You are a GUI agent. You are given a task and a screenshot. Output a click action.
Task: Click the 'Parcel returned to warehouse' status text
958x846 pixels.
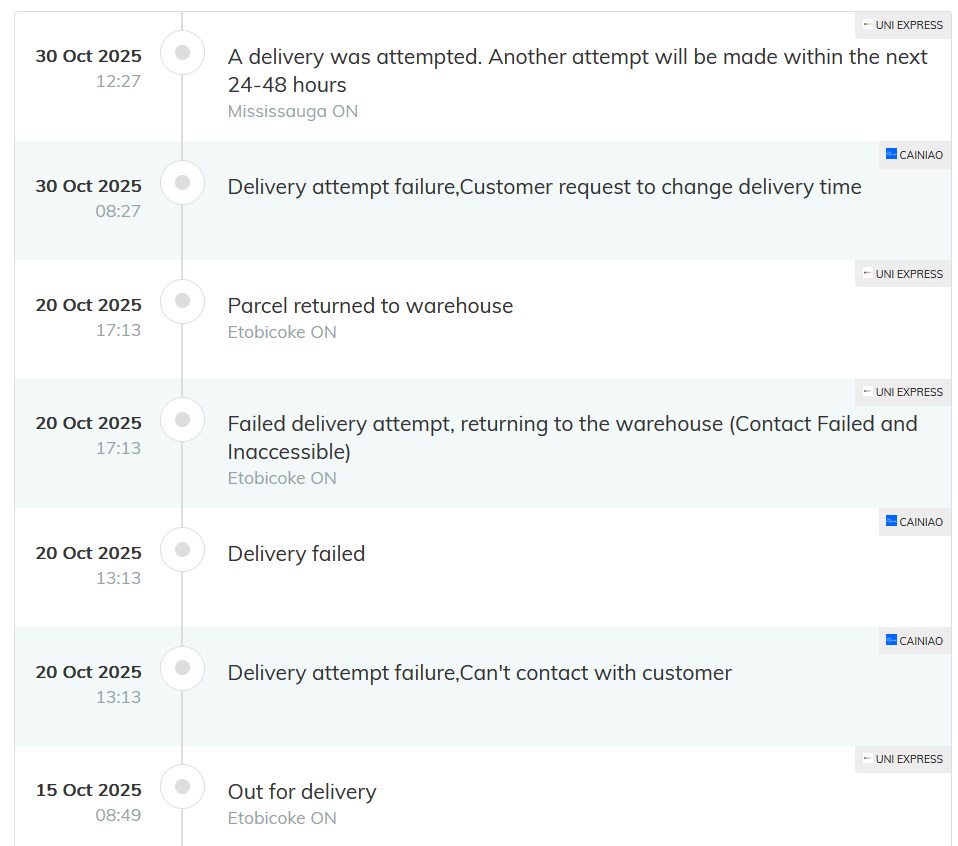click(x=370, y=306)
